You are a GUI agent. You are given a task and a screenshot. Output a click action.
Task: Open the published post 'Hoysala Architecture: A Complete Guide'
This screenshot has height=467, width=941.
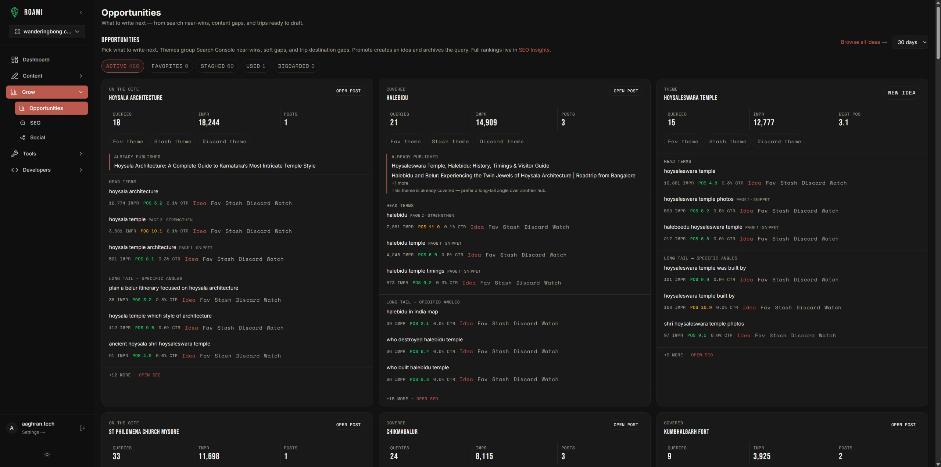[x=214, y=166]
